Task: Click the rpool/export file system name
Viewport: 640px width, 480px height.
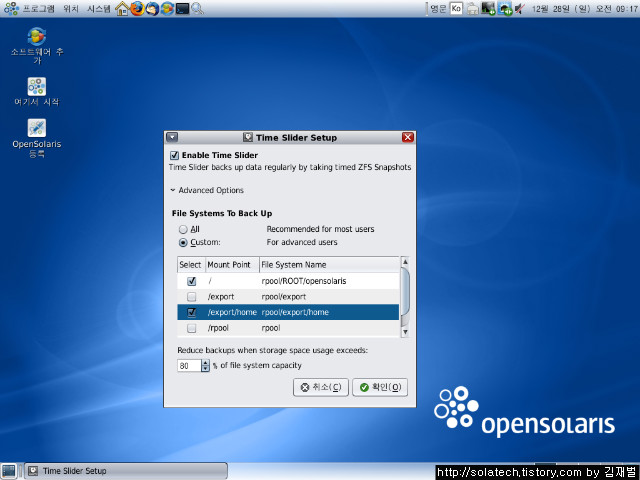Action: (283, 297)
